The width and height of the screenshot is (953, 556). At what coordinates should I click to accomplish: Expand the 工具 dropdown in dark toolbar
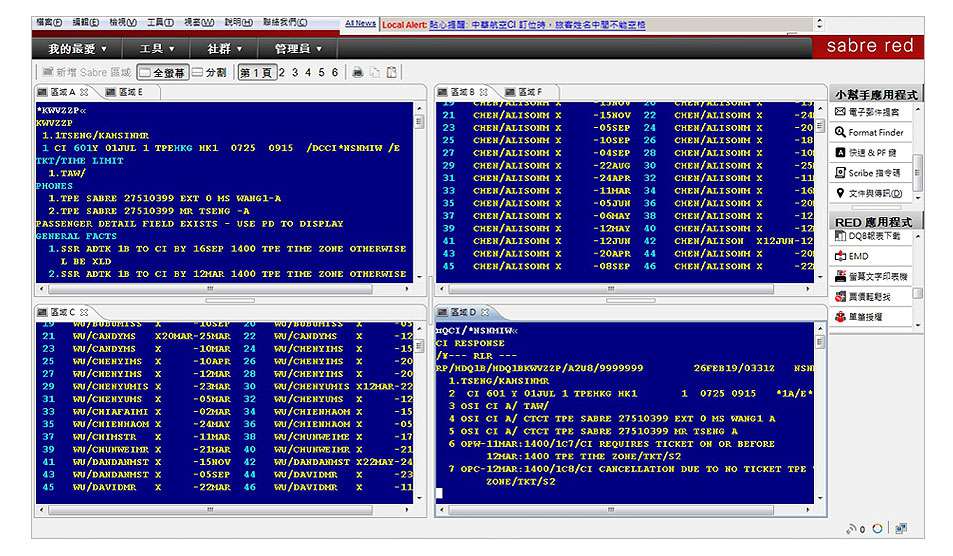[x=157, y=49]
